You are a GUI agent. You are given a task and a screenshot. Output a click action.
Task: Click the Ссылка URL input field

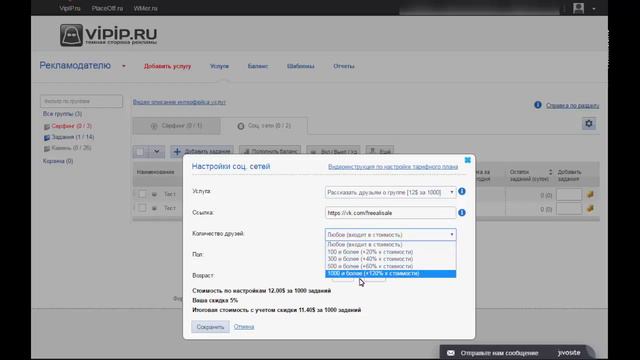pos(391,213)
